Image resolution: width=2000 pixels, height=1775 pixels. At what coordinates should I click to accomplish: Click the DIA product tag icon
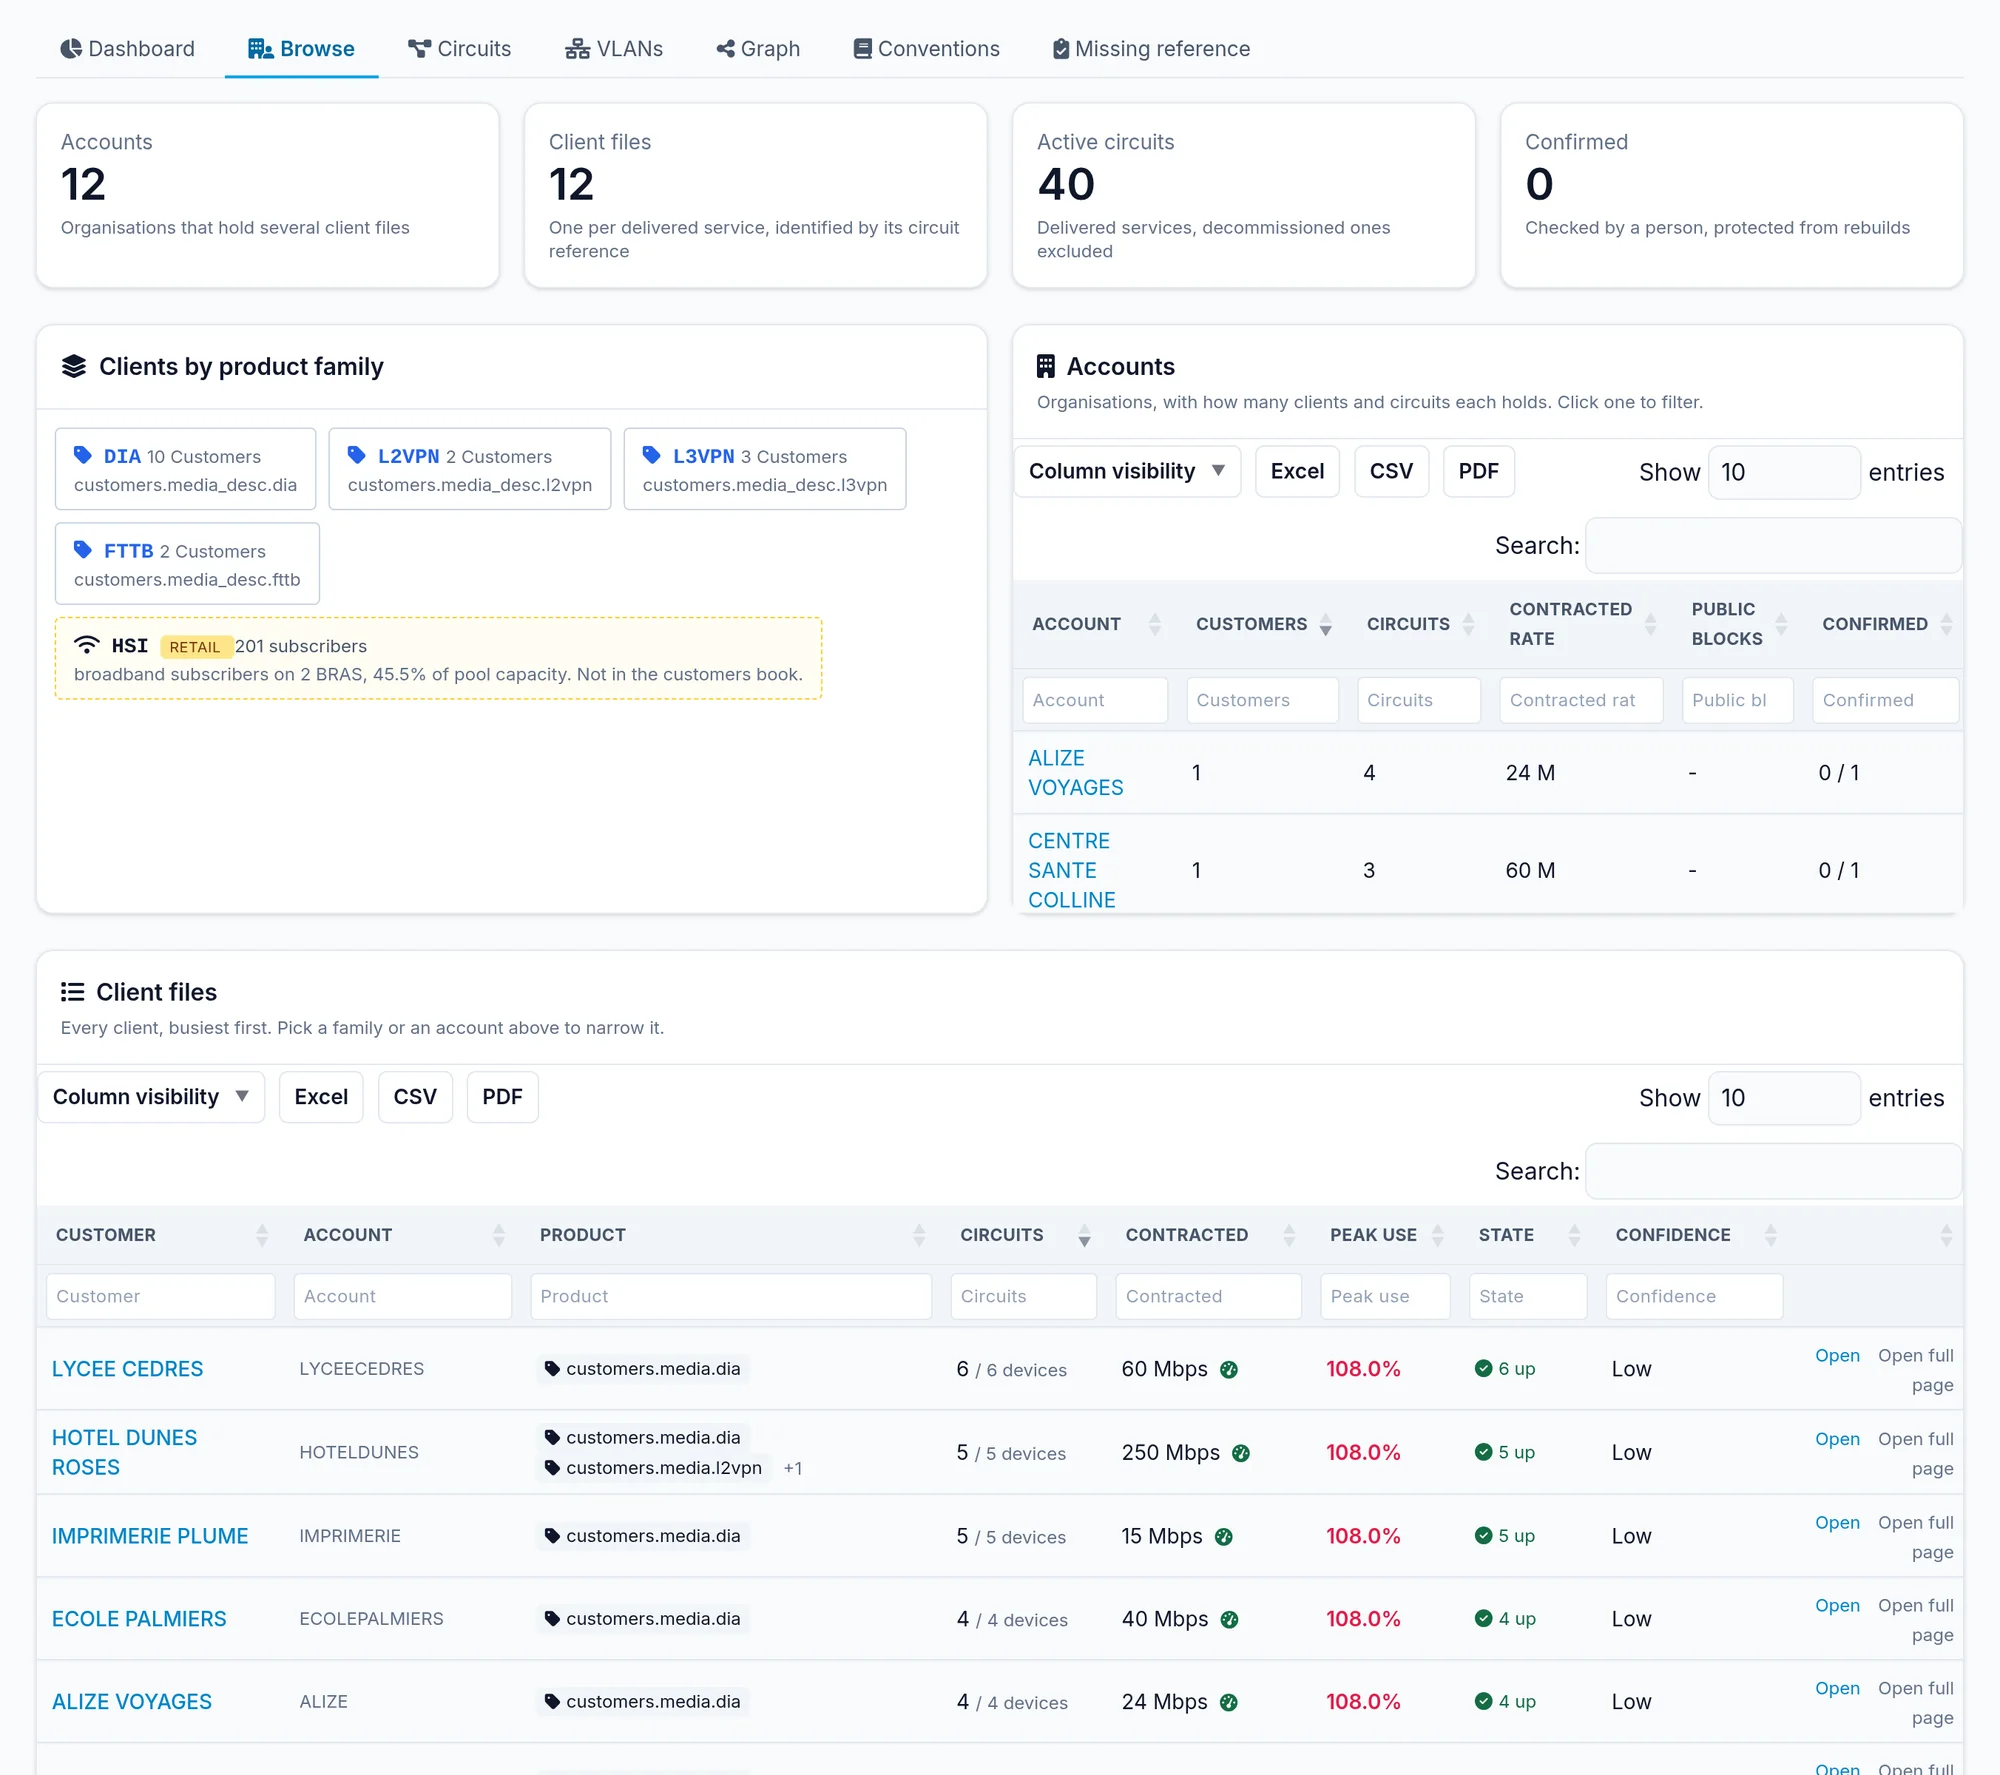coord(83,455)
